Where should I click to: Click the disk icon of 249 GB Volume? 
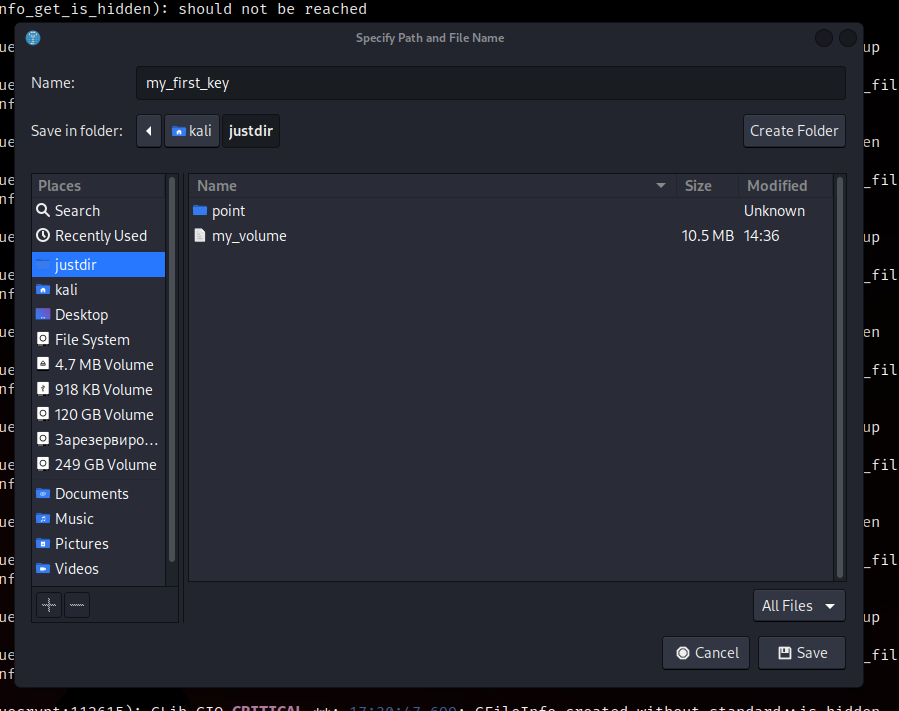click(x=43, y=464)
